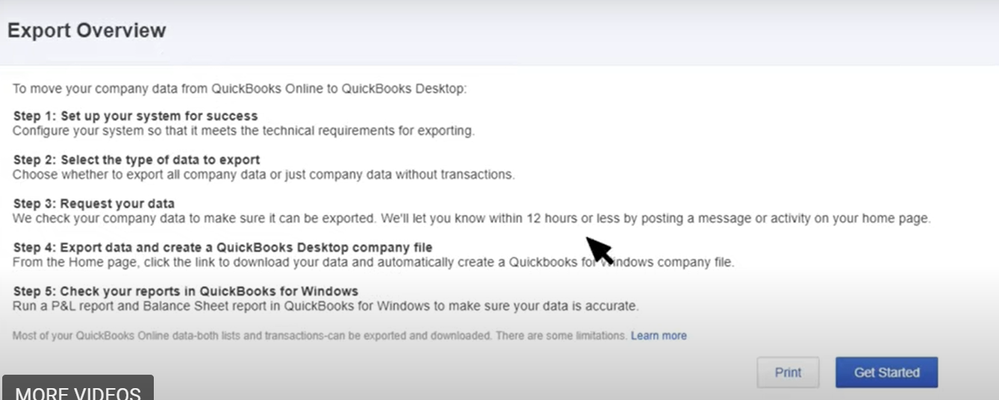Click the 'Configure your system' description line
This screenshot has width=999, height=400.
click(x=243, y=131)
